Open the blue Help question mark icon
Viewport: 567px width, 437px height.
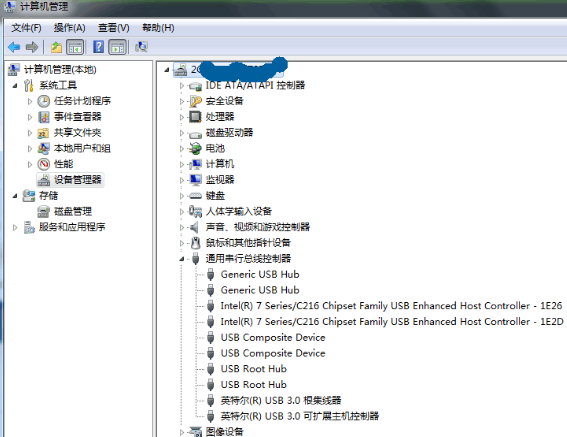coord(98,47)
